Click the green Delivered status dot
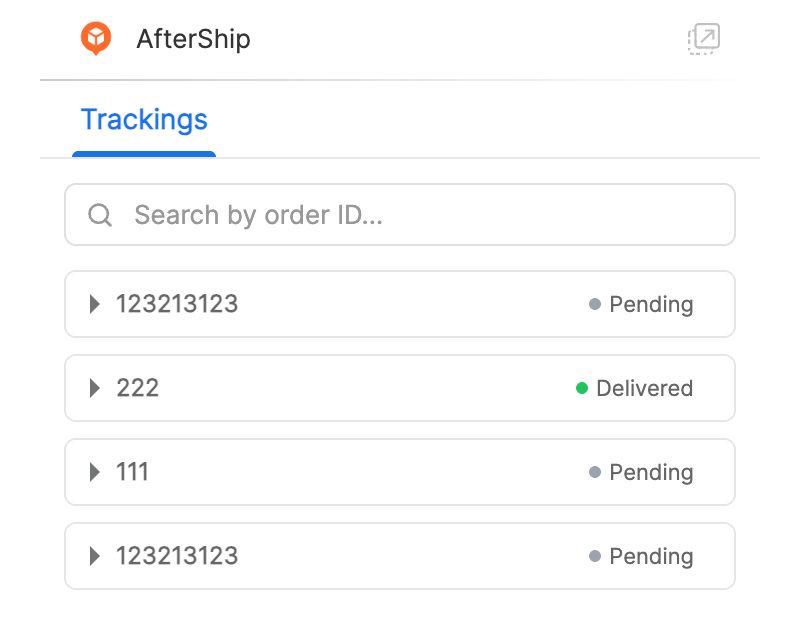The height and width of the screenshot is (618, 800). click(x=582, y=388)
